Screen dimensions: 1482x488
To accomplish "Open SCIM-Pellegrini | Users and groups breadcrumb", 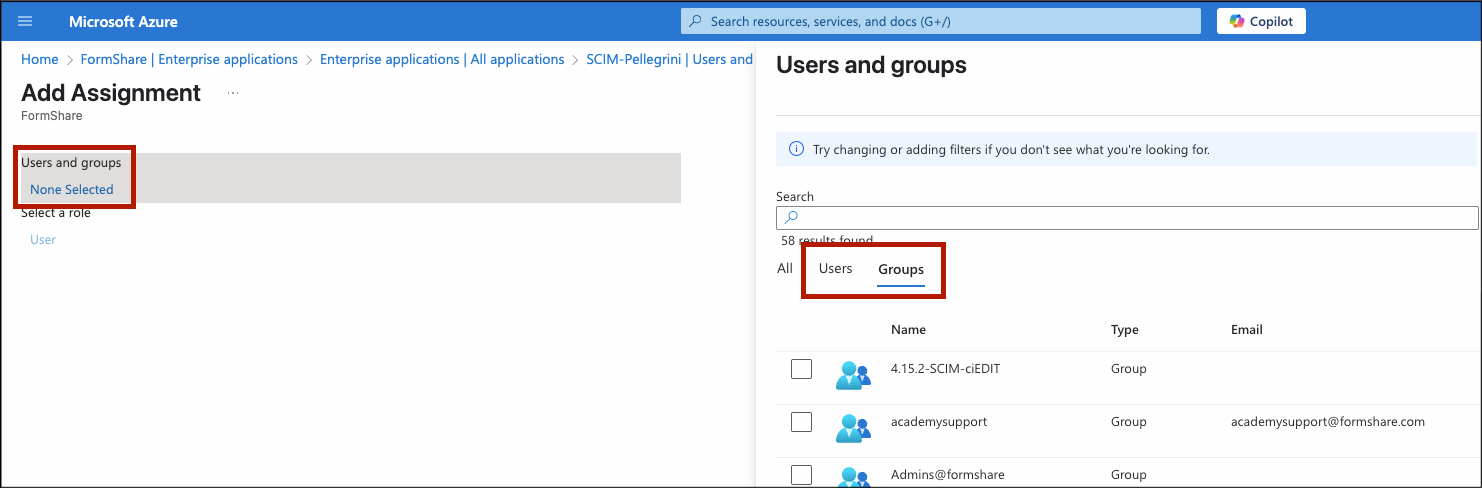I will (670, 59).
